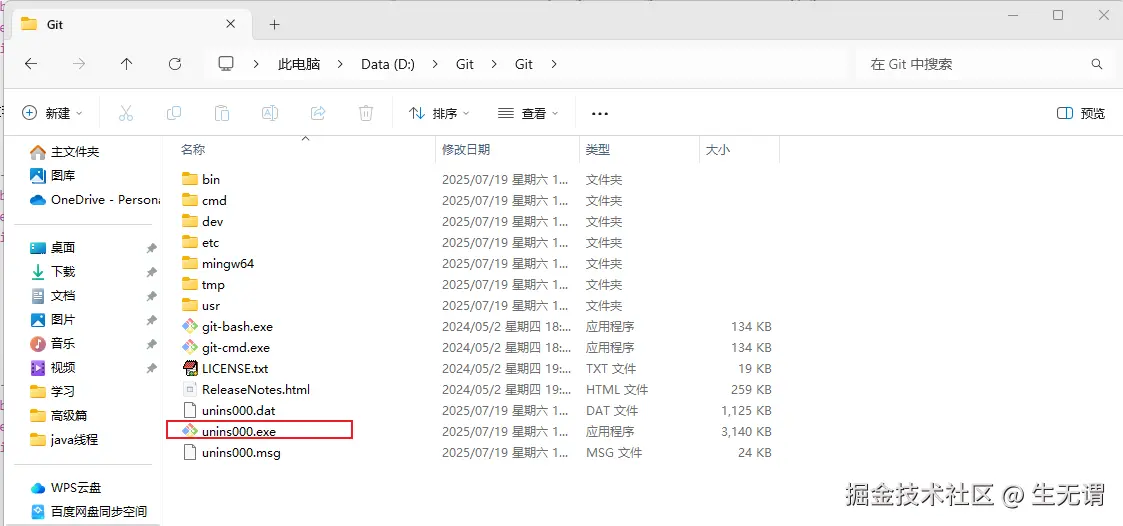
Task: Click the Delete trash icon
Action: (366, 113)
